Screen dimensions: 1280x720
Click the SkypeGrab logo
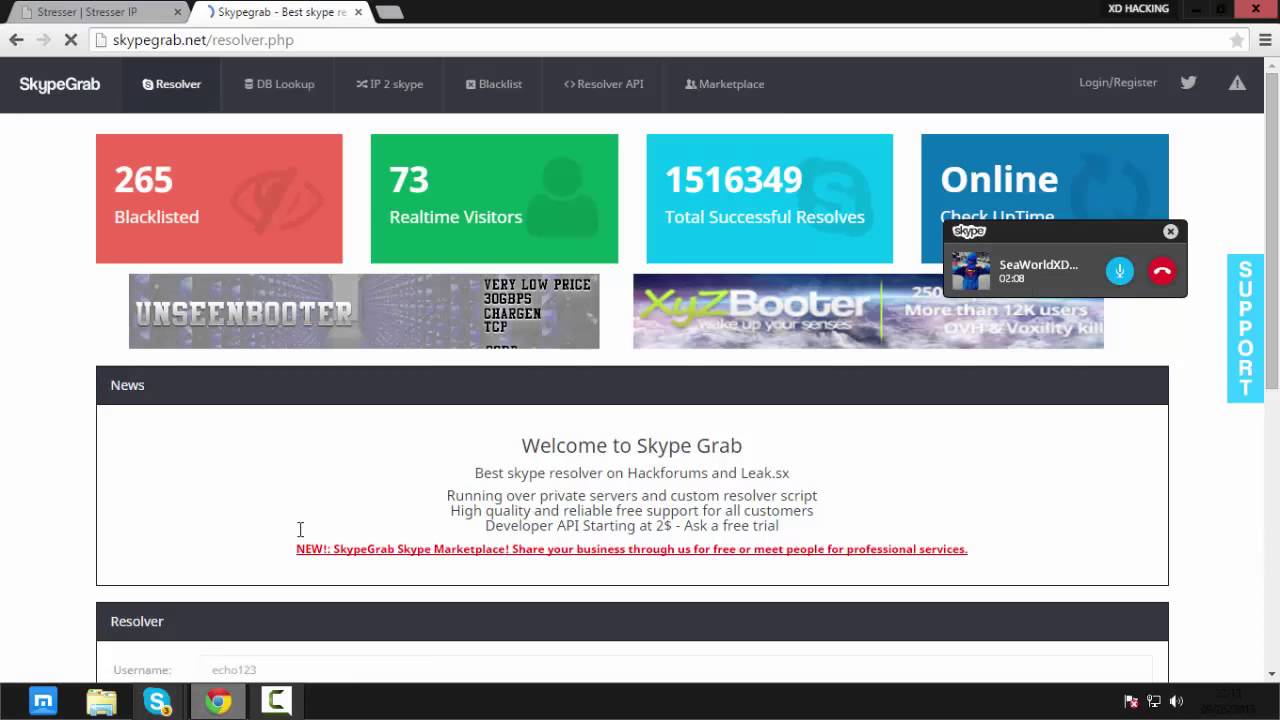coord(60,84)
